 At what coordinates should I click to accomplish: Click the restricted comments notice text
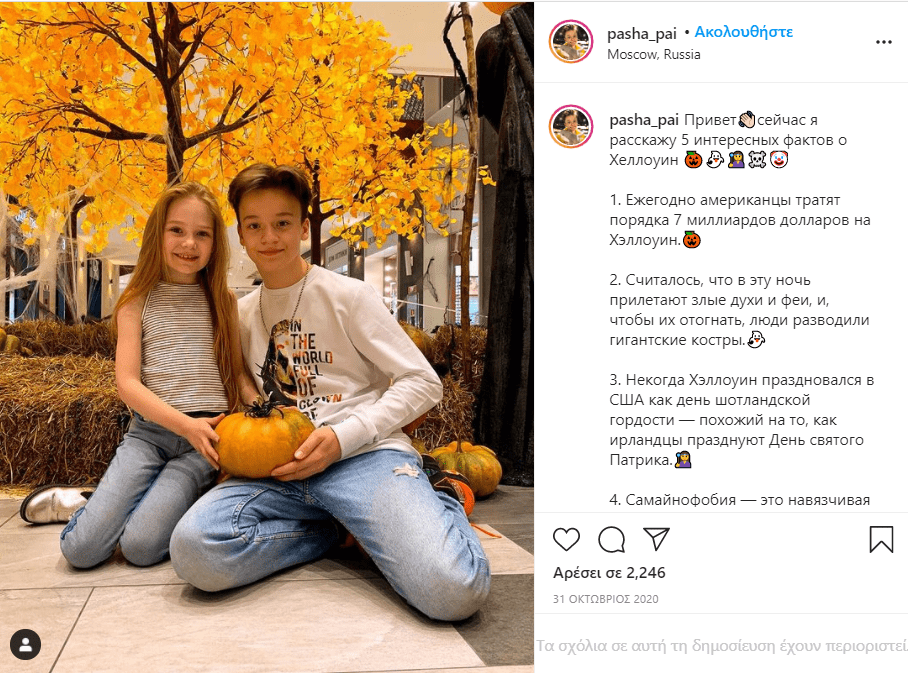pyautogui.click(x=722, y=646)
